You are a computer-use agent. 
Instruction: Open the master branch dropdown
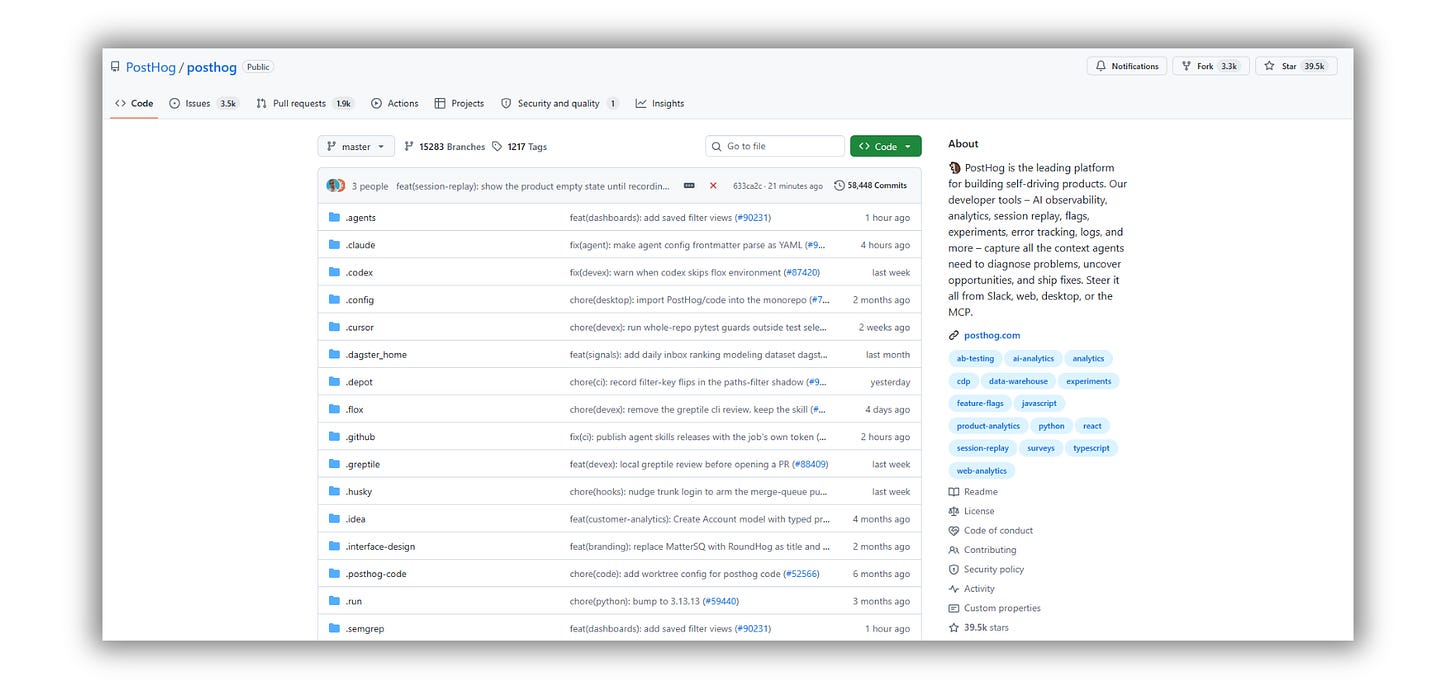tap(356, 147)
